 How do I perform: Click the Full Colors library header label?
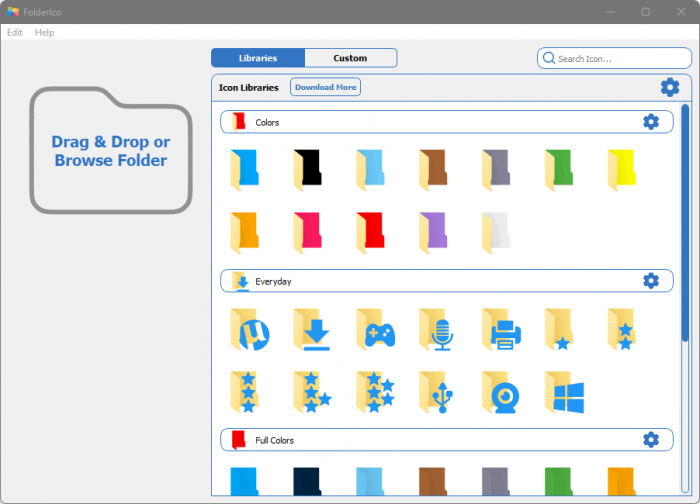(275, 440)
